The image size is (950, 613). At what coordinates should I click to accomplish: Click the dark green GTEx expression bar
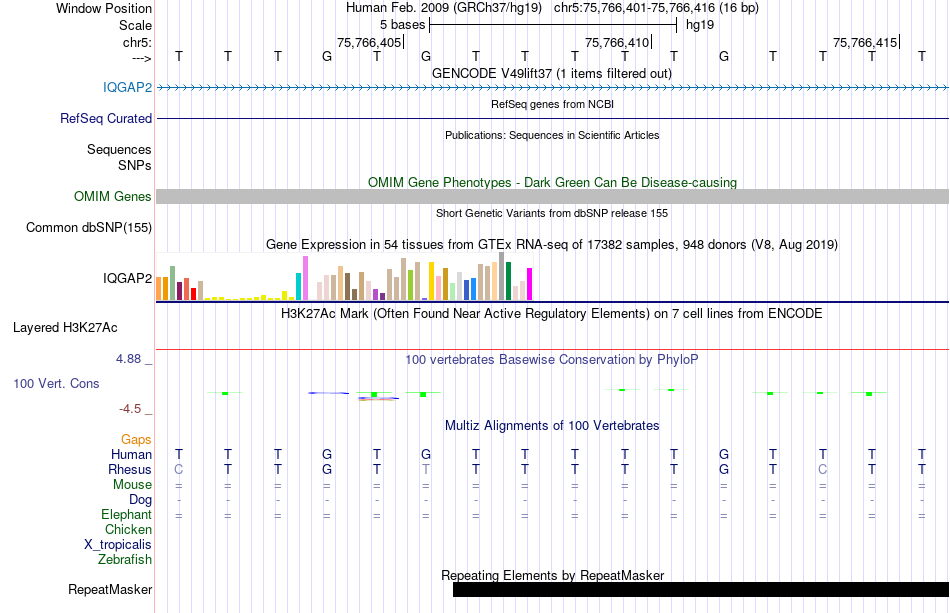coord(508,281)
